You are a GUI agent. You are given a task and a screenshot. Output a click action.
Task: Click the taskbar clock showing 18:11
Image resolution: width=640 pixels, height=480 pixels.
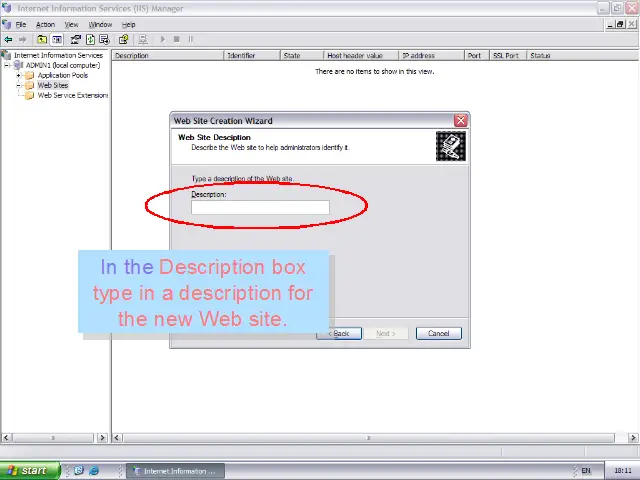(x=622, y=471)
